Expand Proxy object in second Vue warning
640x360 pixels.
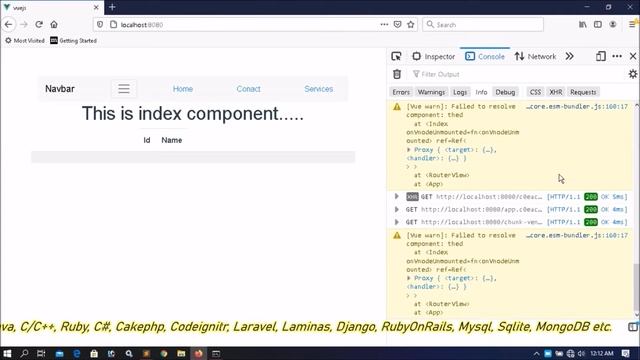tap(409, 278)
